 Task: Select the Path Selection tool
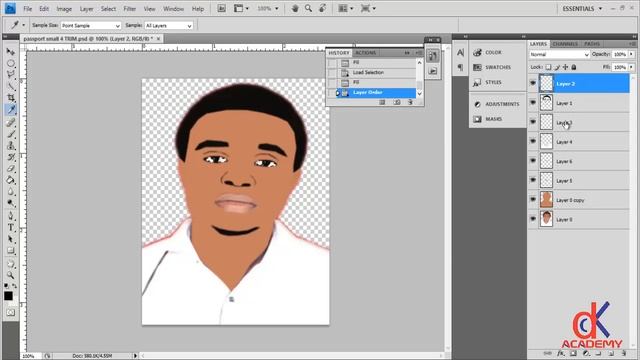(11, 239)
